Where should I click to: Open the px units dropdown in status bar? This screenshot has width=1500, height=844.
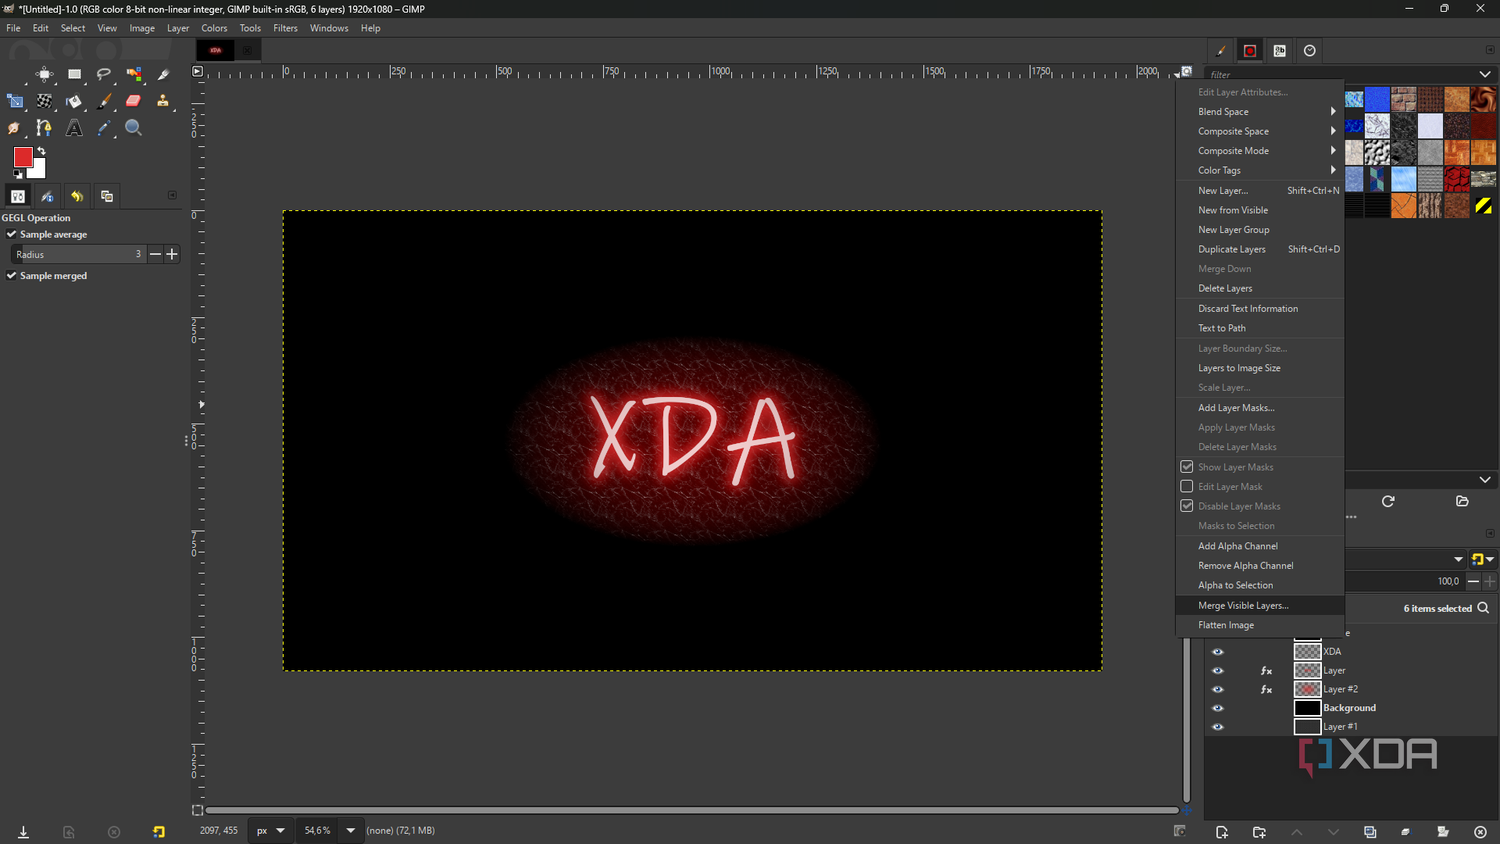[270, 830]
